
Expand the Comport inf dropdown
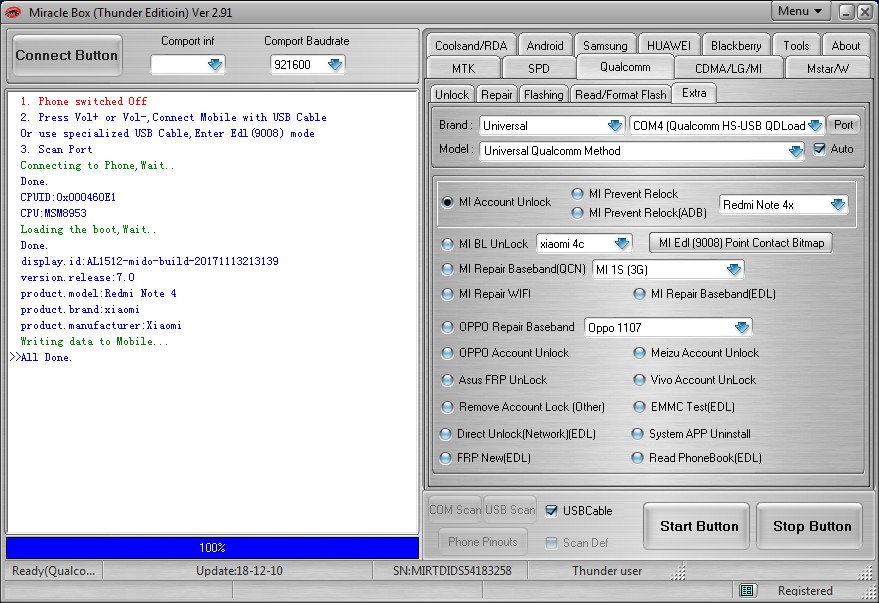215,64
